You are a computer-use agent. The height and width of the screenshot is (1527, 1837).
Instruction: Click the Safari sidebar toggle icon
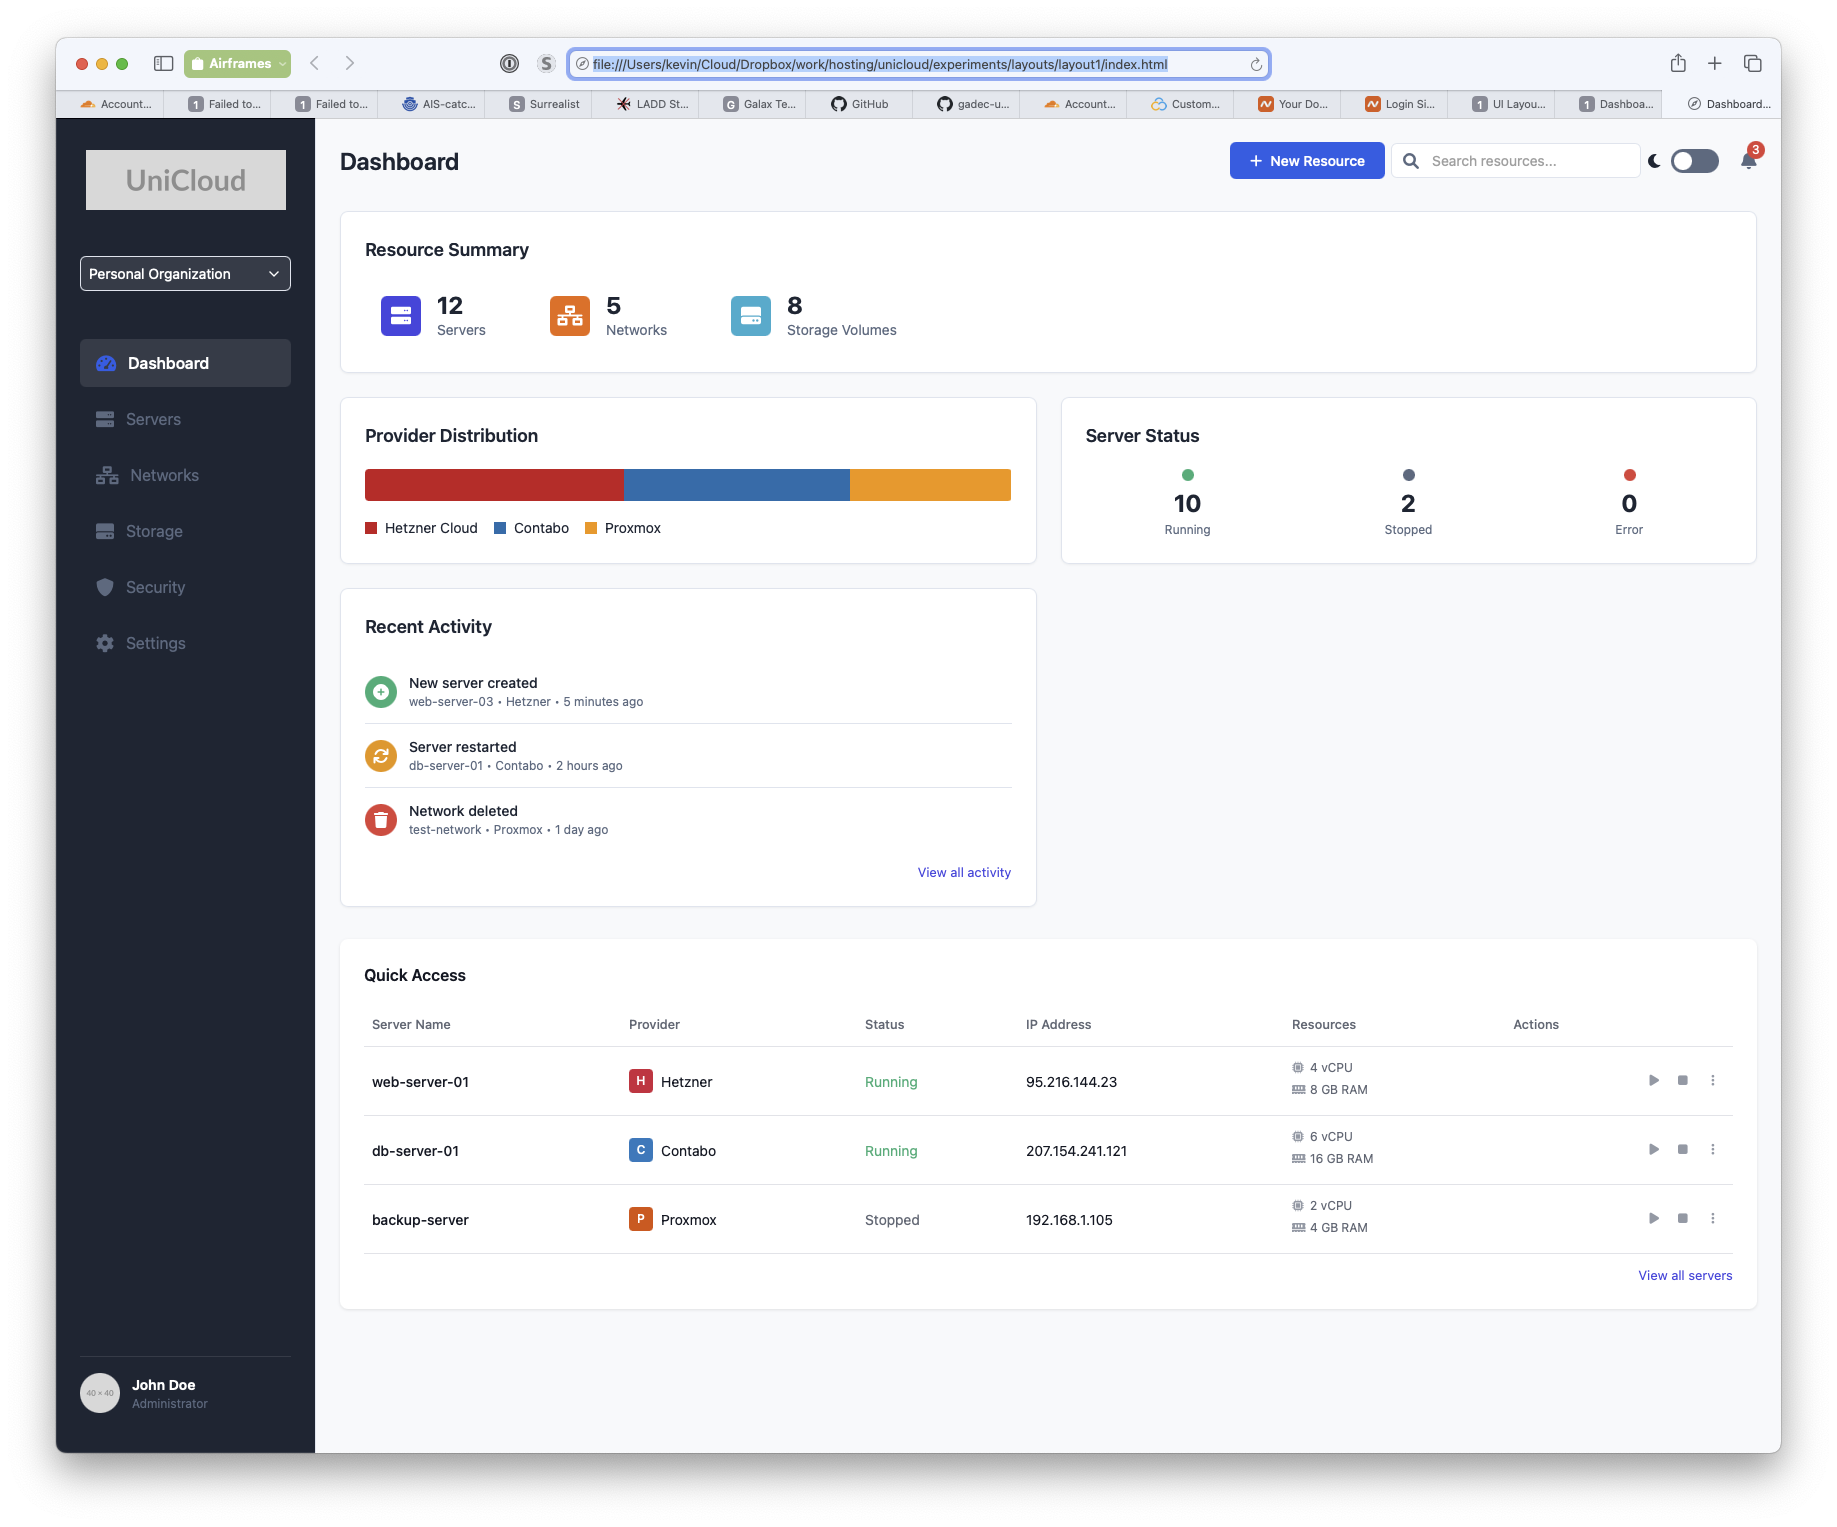coord(164,63)
